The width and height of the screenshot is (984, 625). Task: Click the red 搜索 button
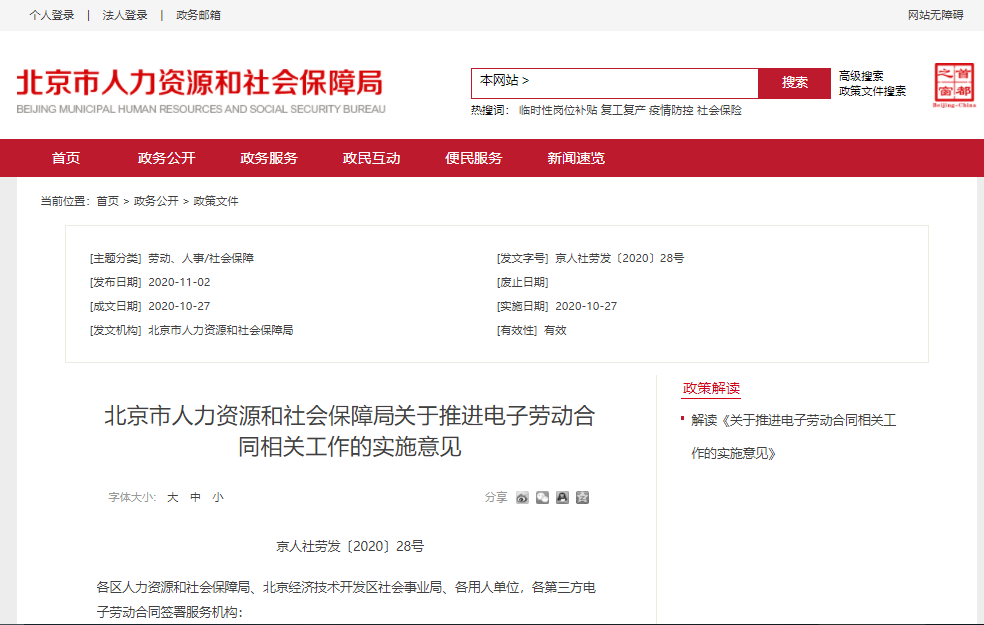pos(794,83)
